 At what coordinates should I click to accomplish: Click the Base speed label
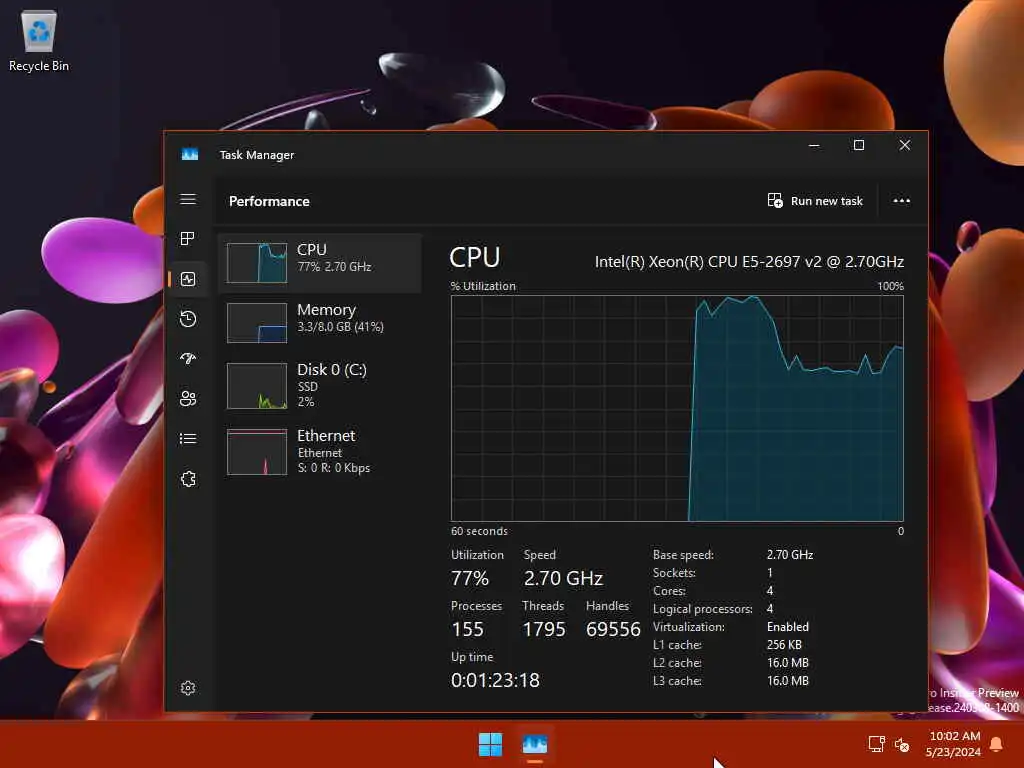[683, 554]
